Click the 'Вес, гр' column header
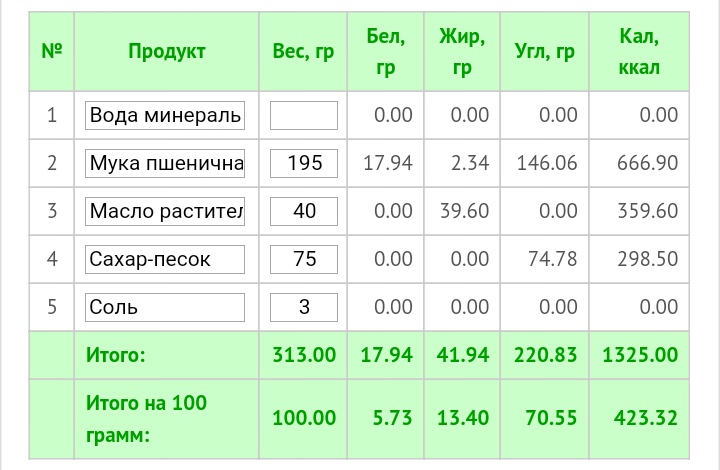This screenshot has width=720, height=470. [x=303, y=52]
